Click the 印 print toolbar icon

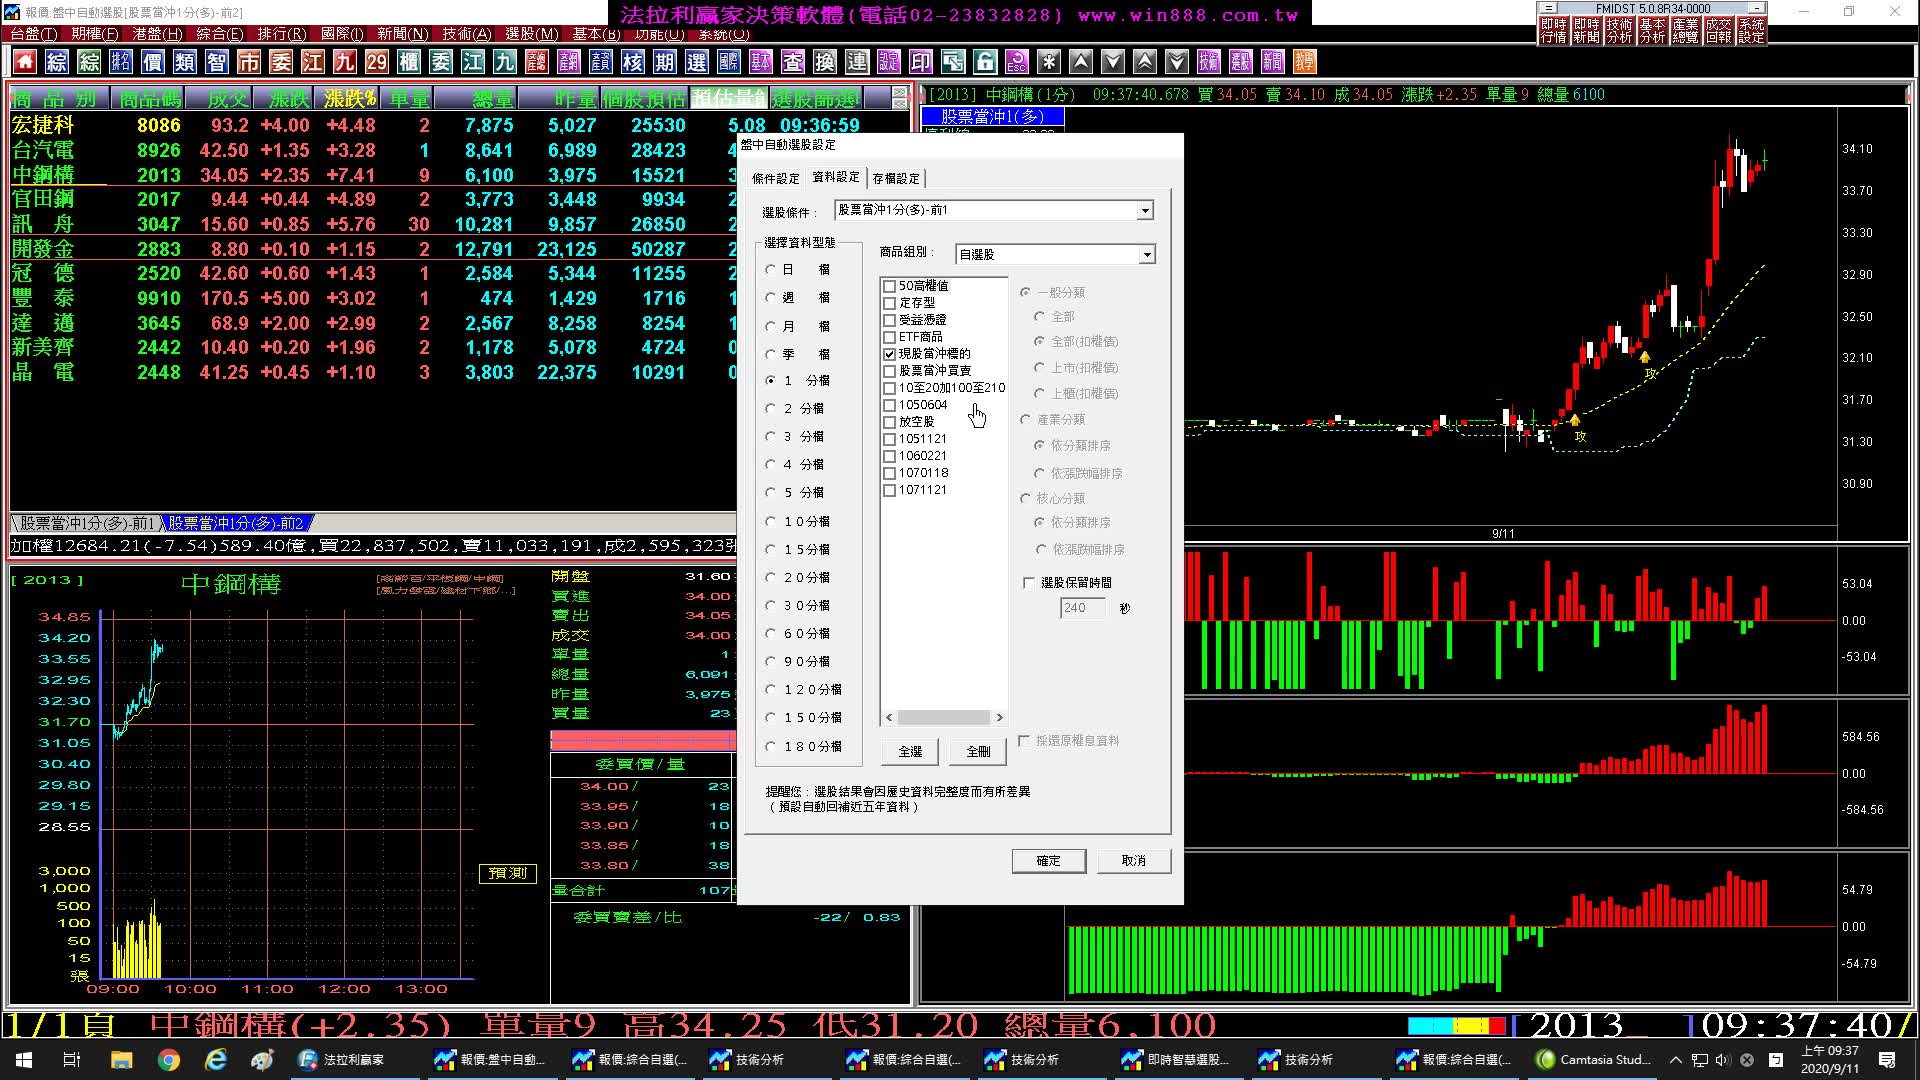coord(921,62)
